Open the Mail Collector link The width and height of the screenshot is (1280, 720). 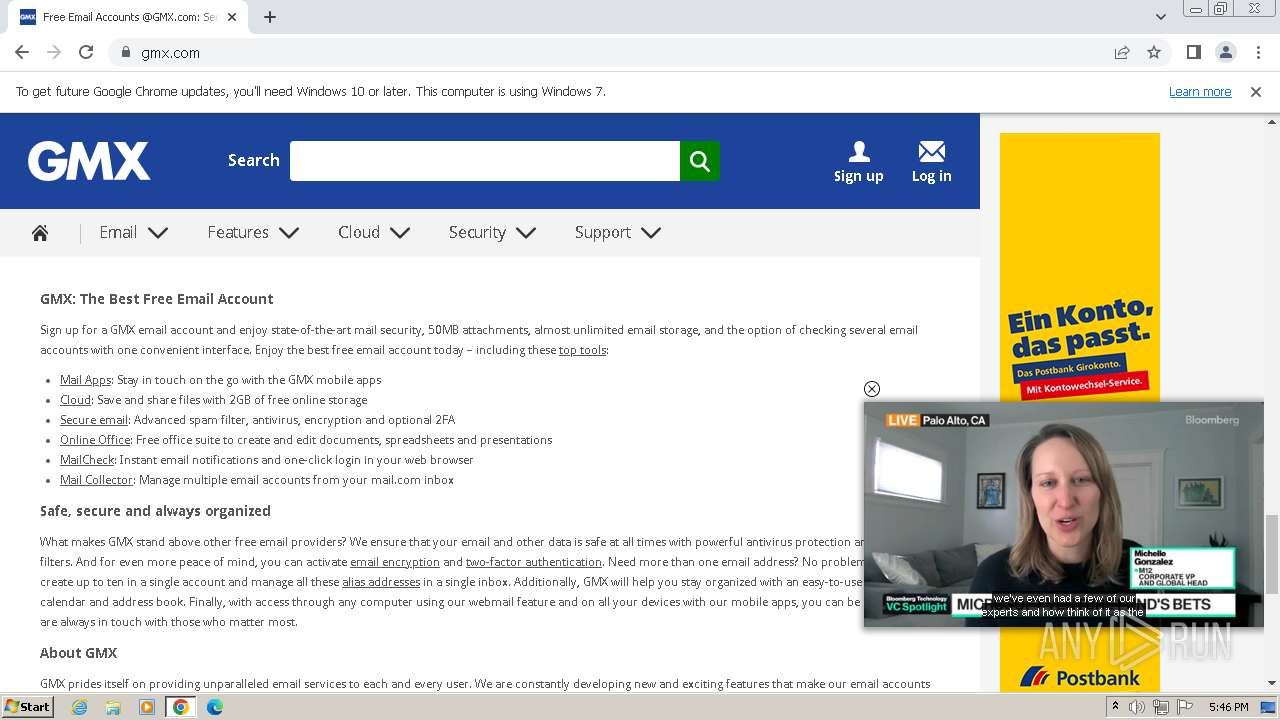[96, 480]
